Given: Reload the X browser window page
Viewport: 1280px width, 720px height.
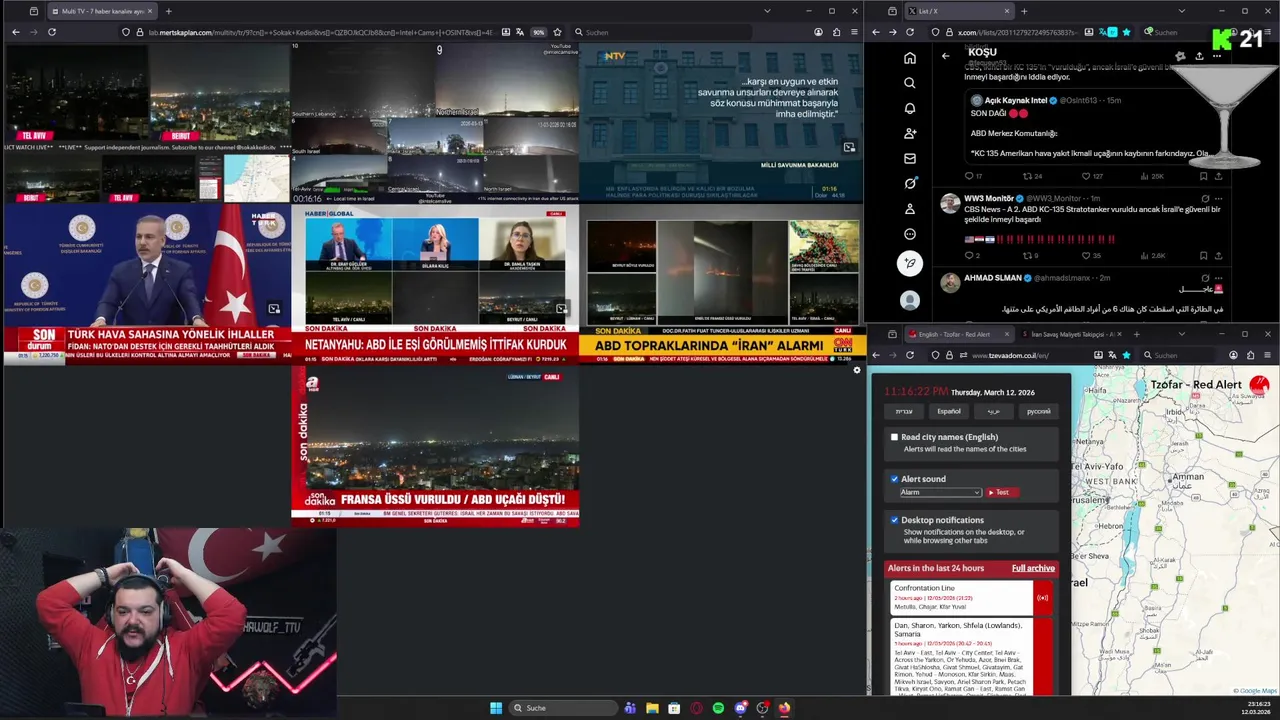Looking at the screenshot, I should tap(909, 32).
